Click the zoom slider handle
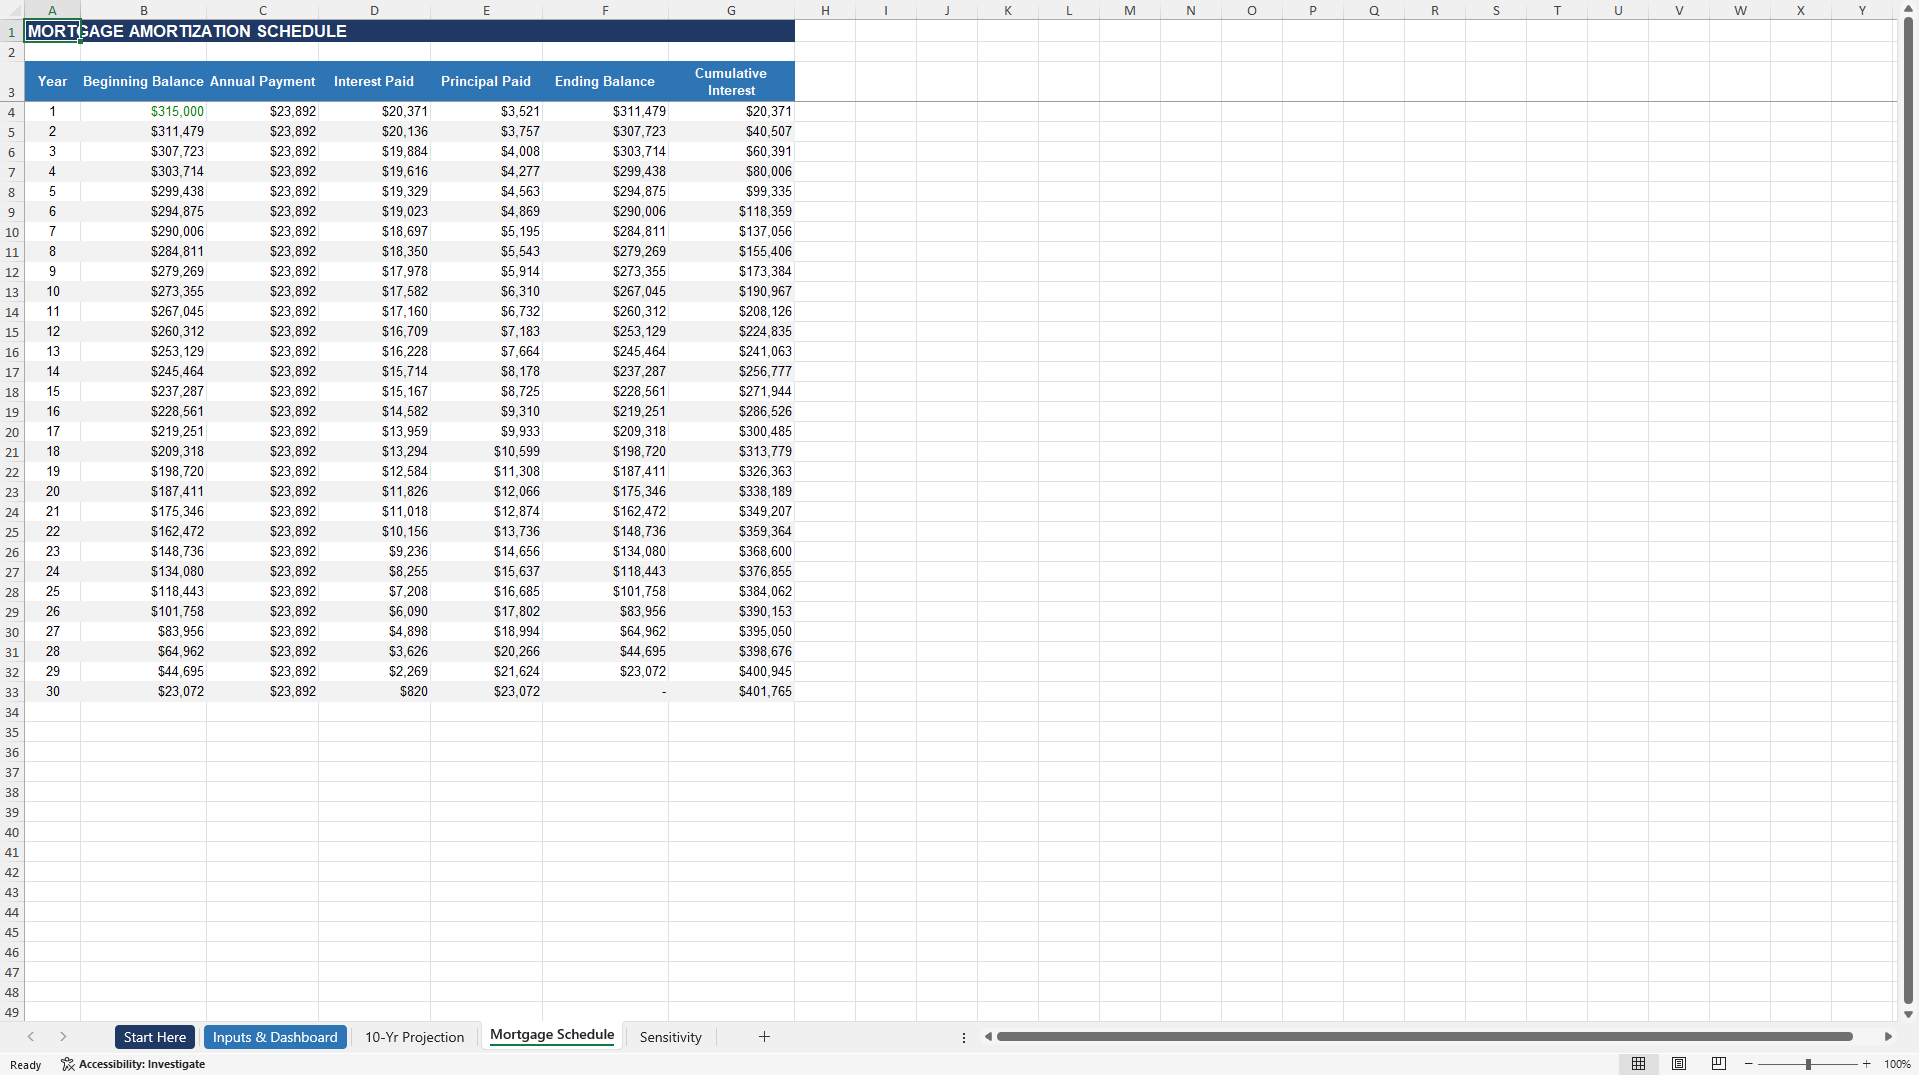 1808,1064
